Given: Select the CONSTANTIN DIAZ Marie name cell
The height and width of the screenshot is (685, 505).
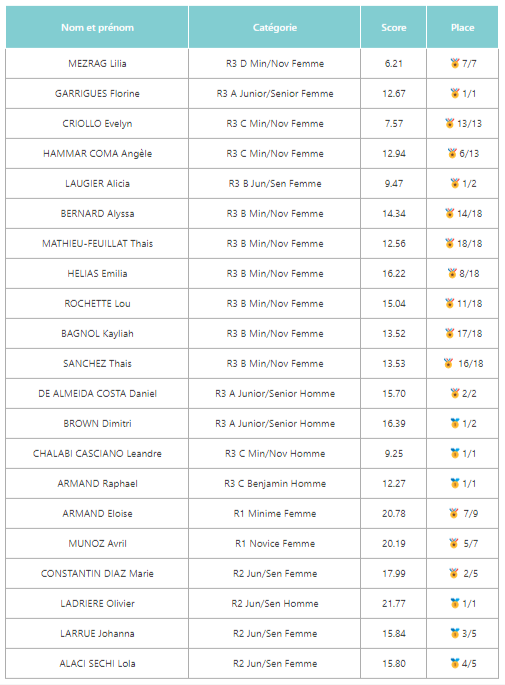Looking at the screenshot, I should [97, 574].
